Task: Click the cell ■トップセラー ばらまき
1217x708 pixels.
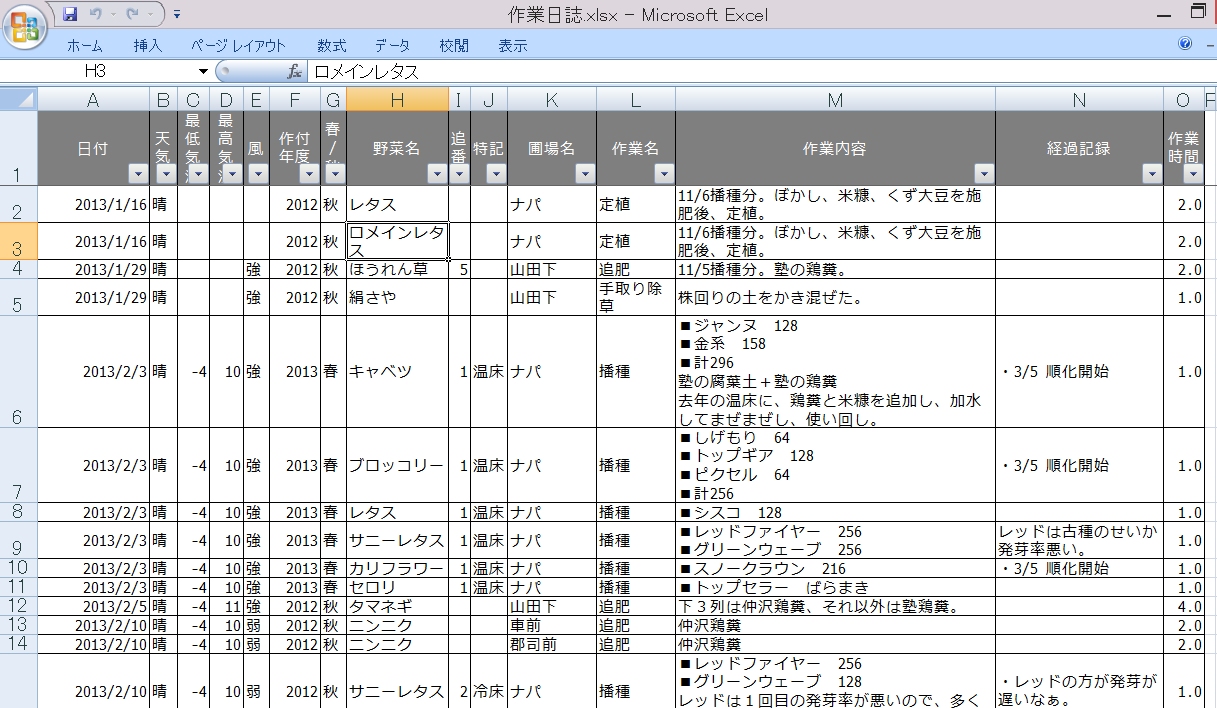Action: point(836,588)
